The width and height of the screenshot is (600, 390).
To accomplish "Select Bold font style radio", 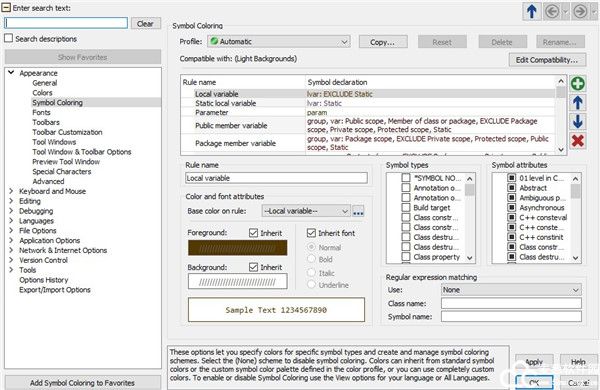I will (311, 259).
